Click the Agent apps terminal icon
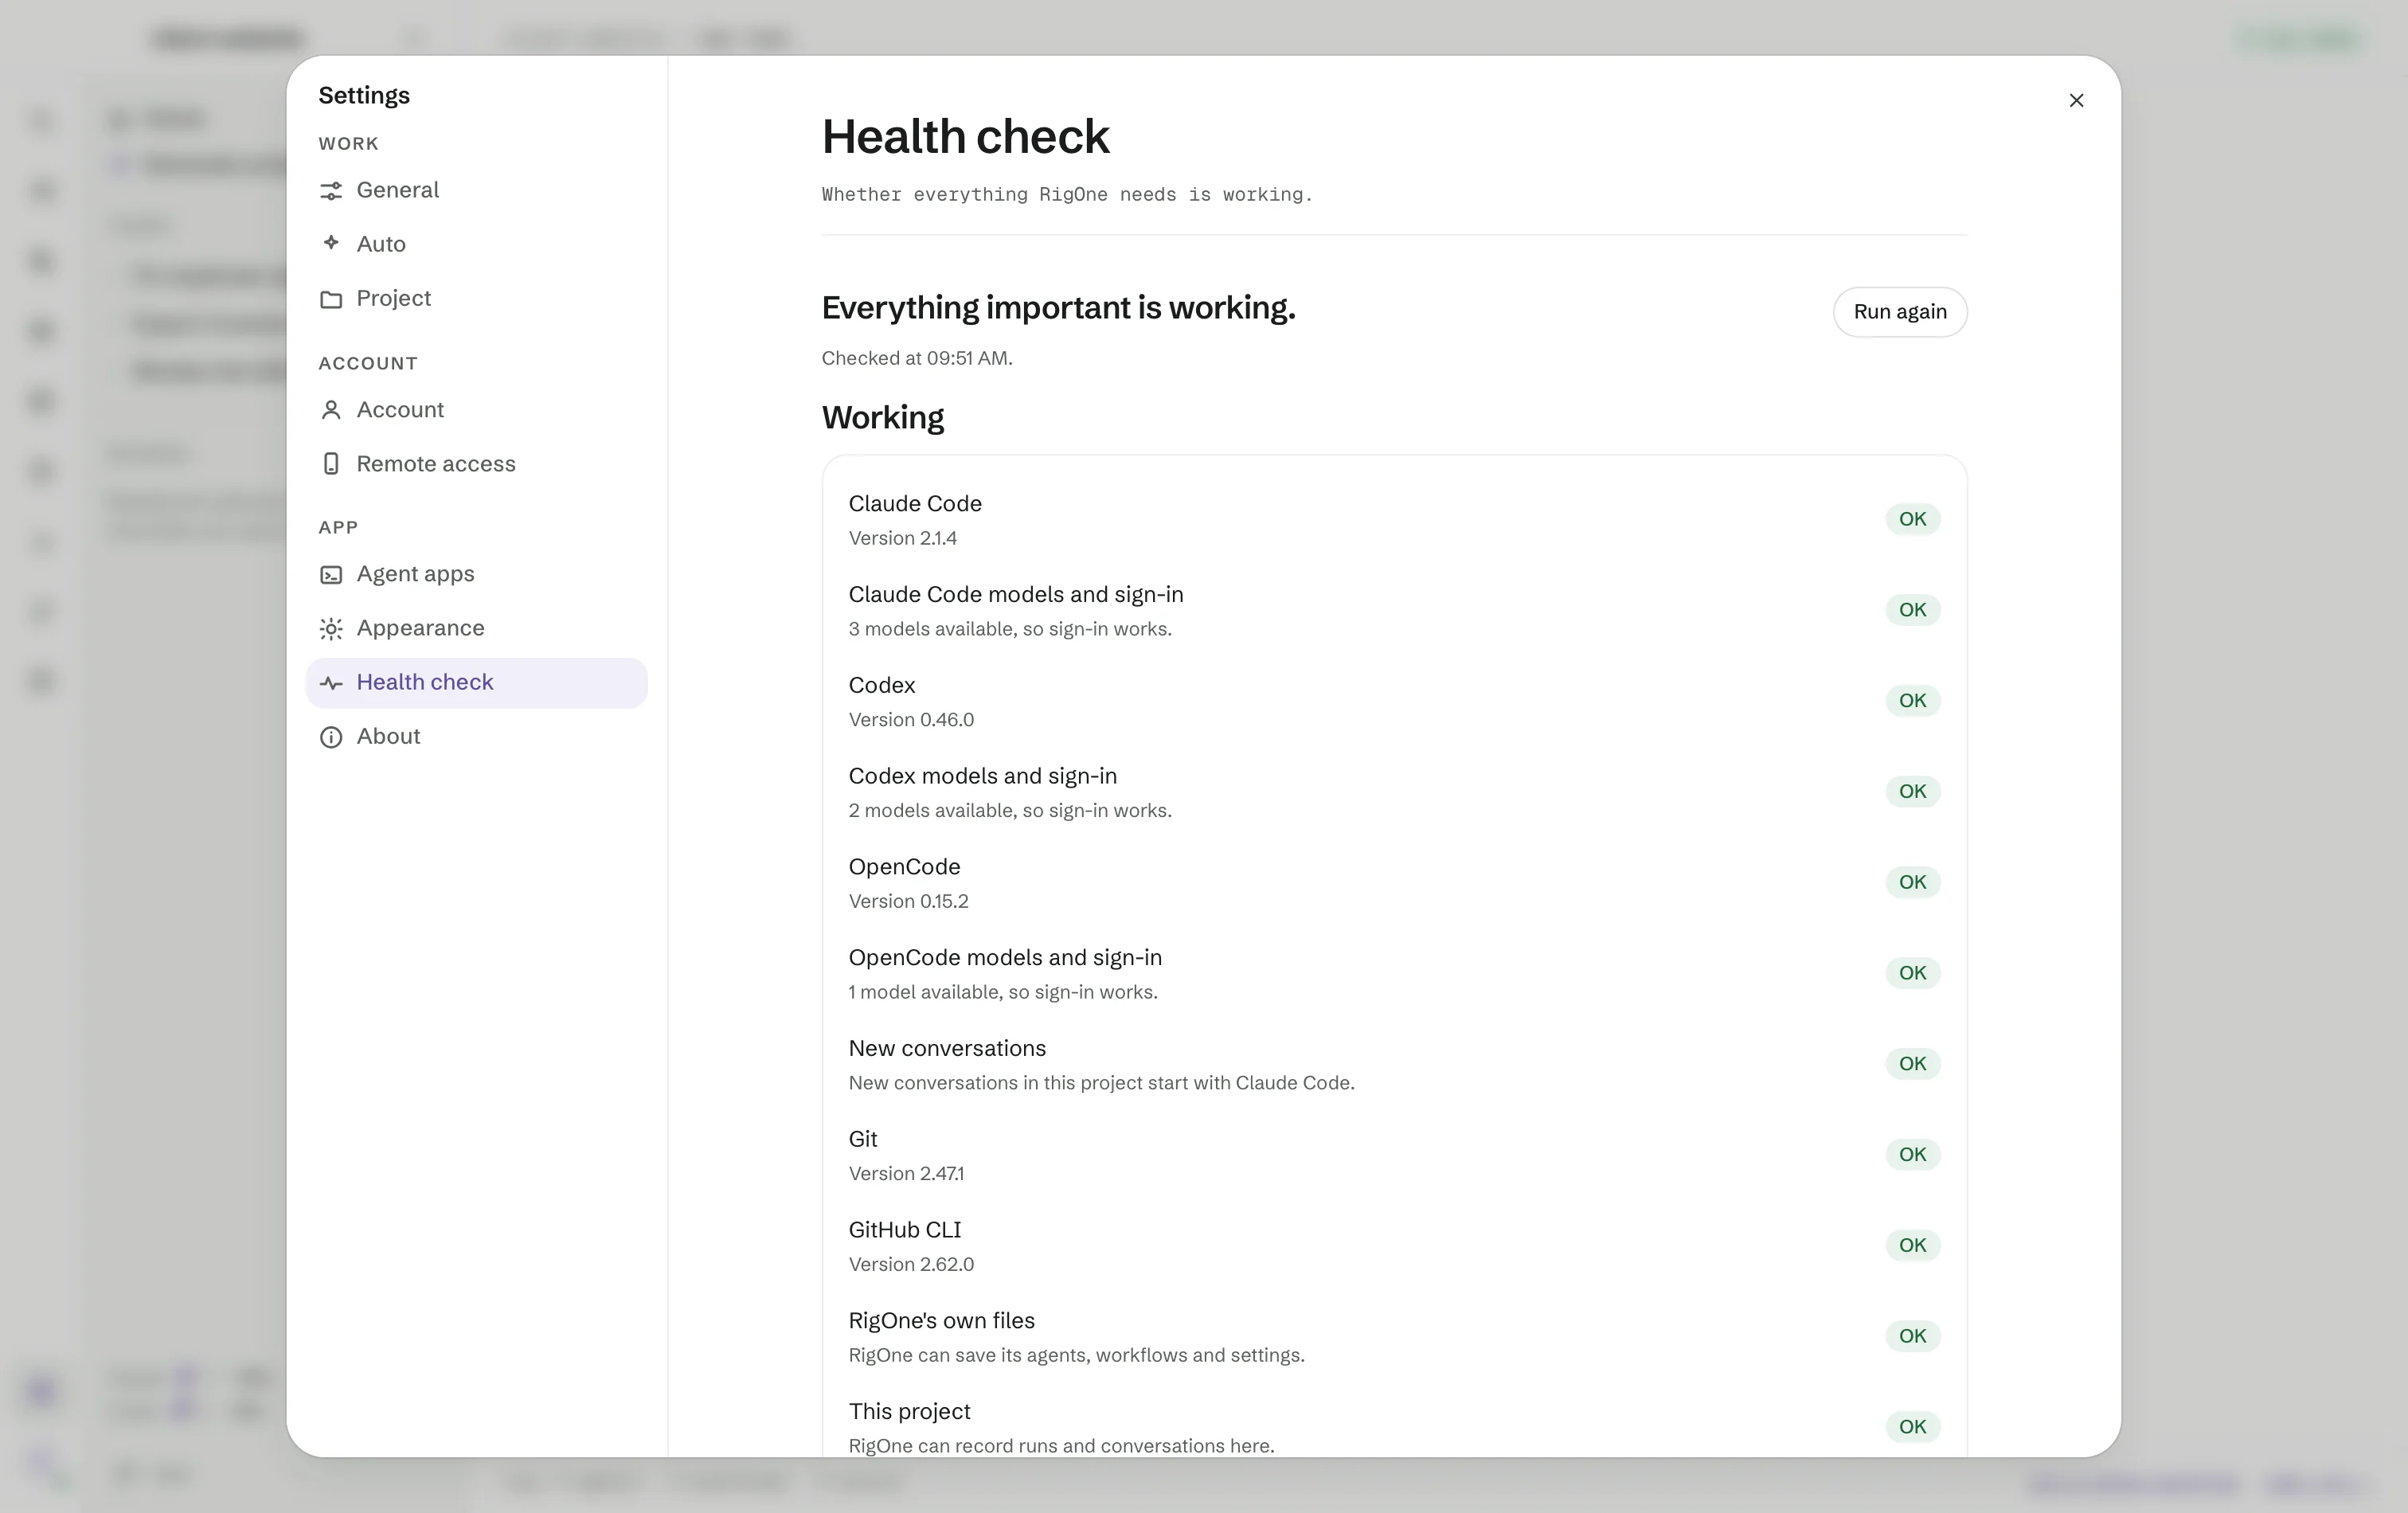Viewport: 2408px width, 1513px height. tap(331, 574)
